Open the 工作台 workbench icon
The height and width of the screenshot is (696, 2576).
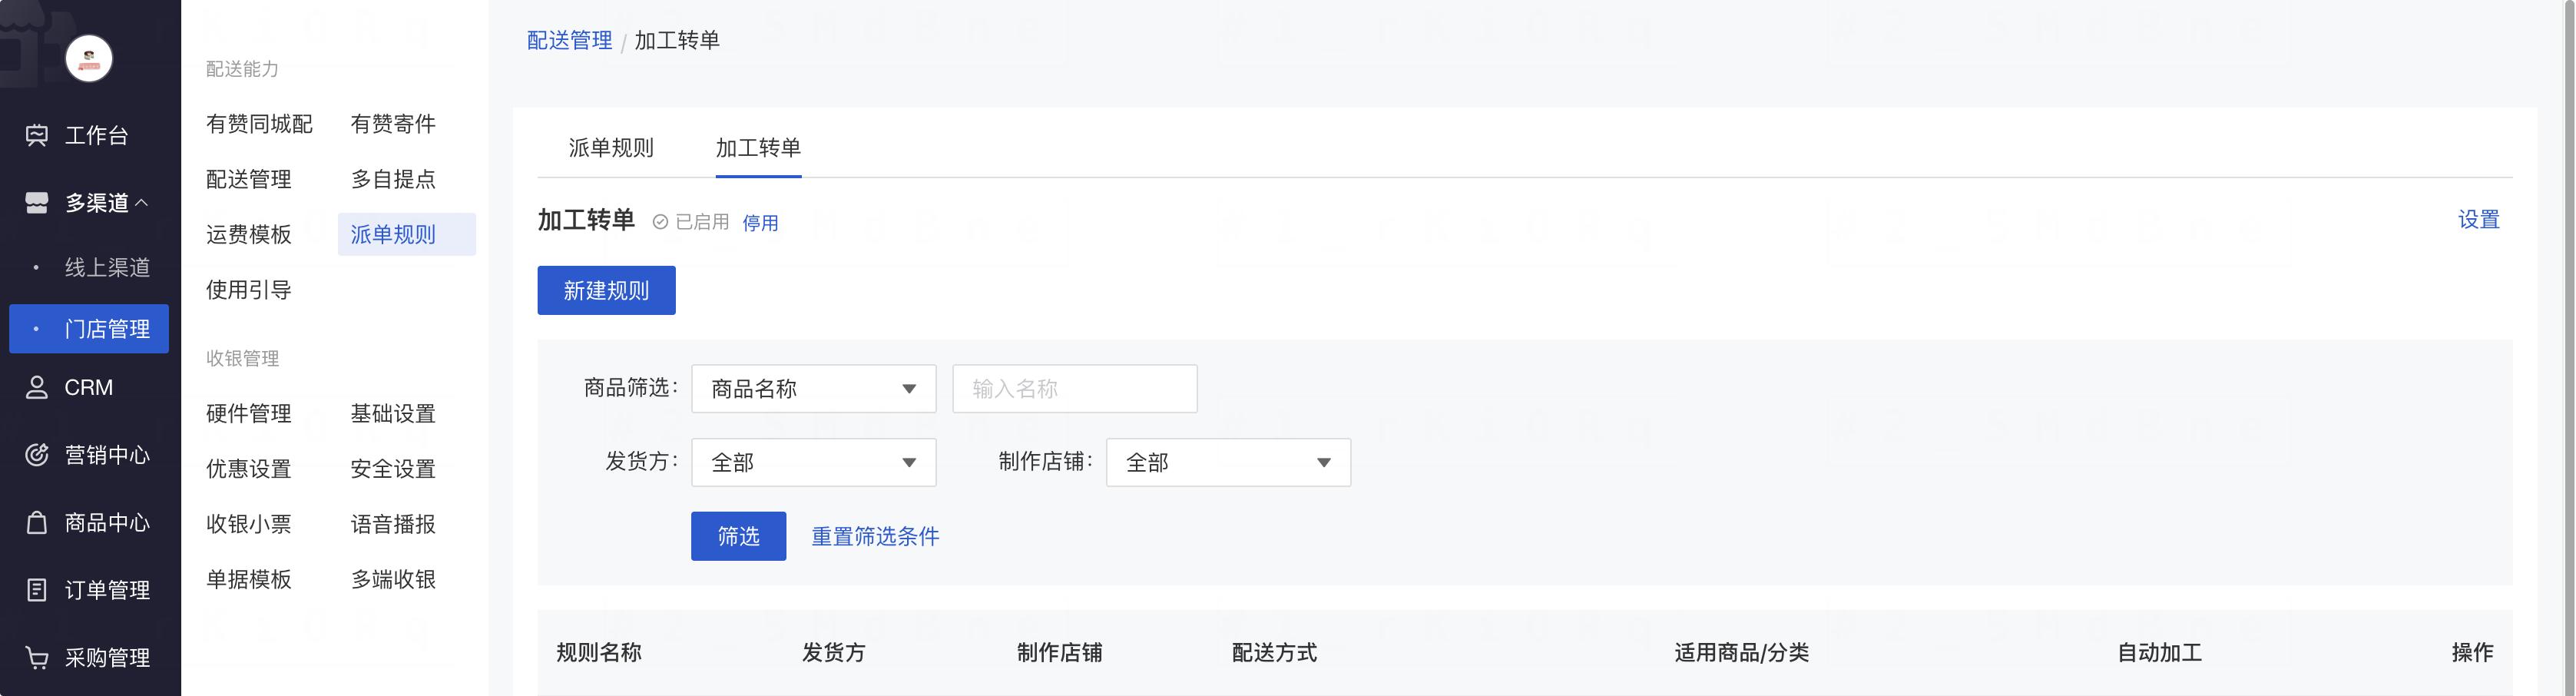click(x=37, y=135)
